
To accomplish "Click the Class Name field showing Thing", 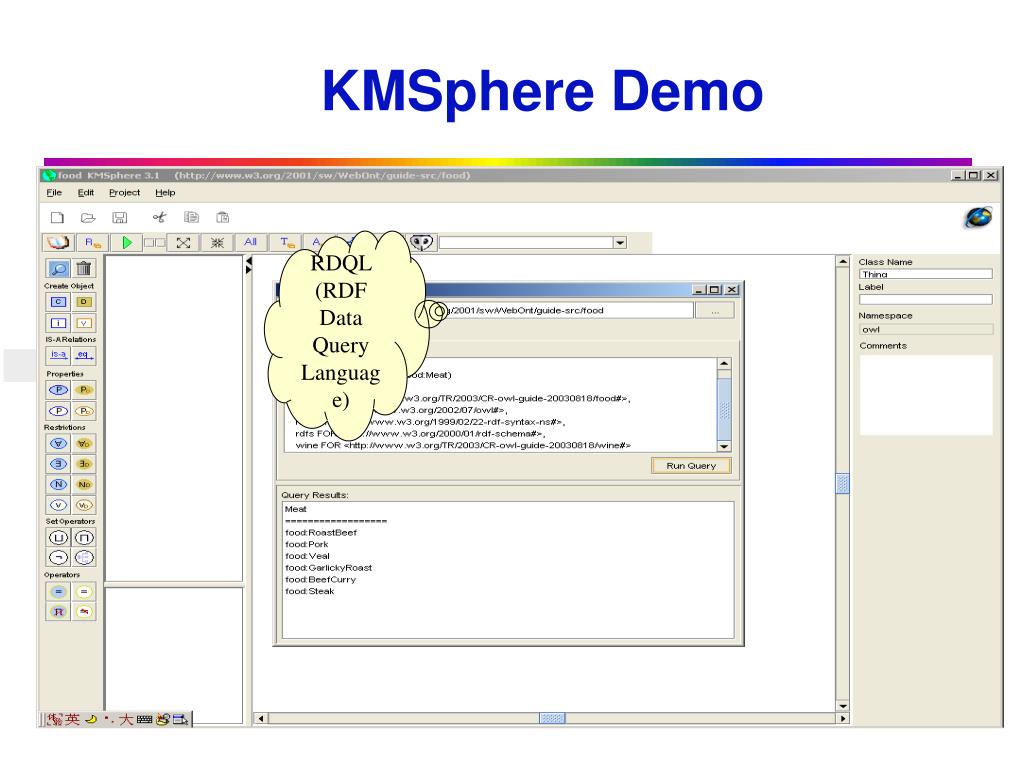I will tap(925, 274).
